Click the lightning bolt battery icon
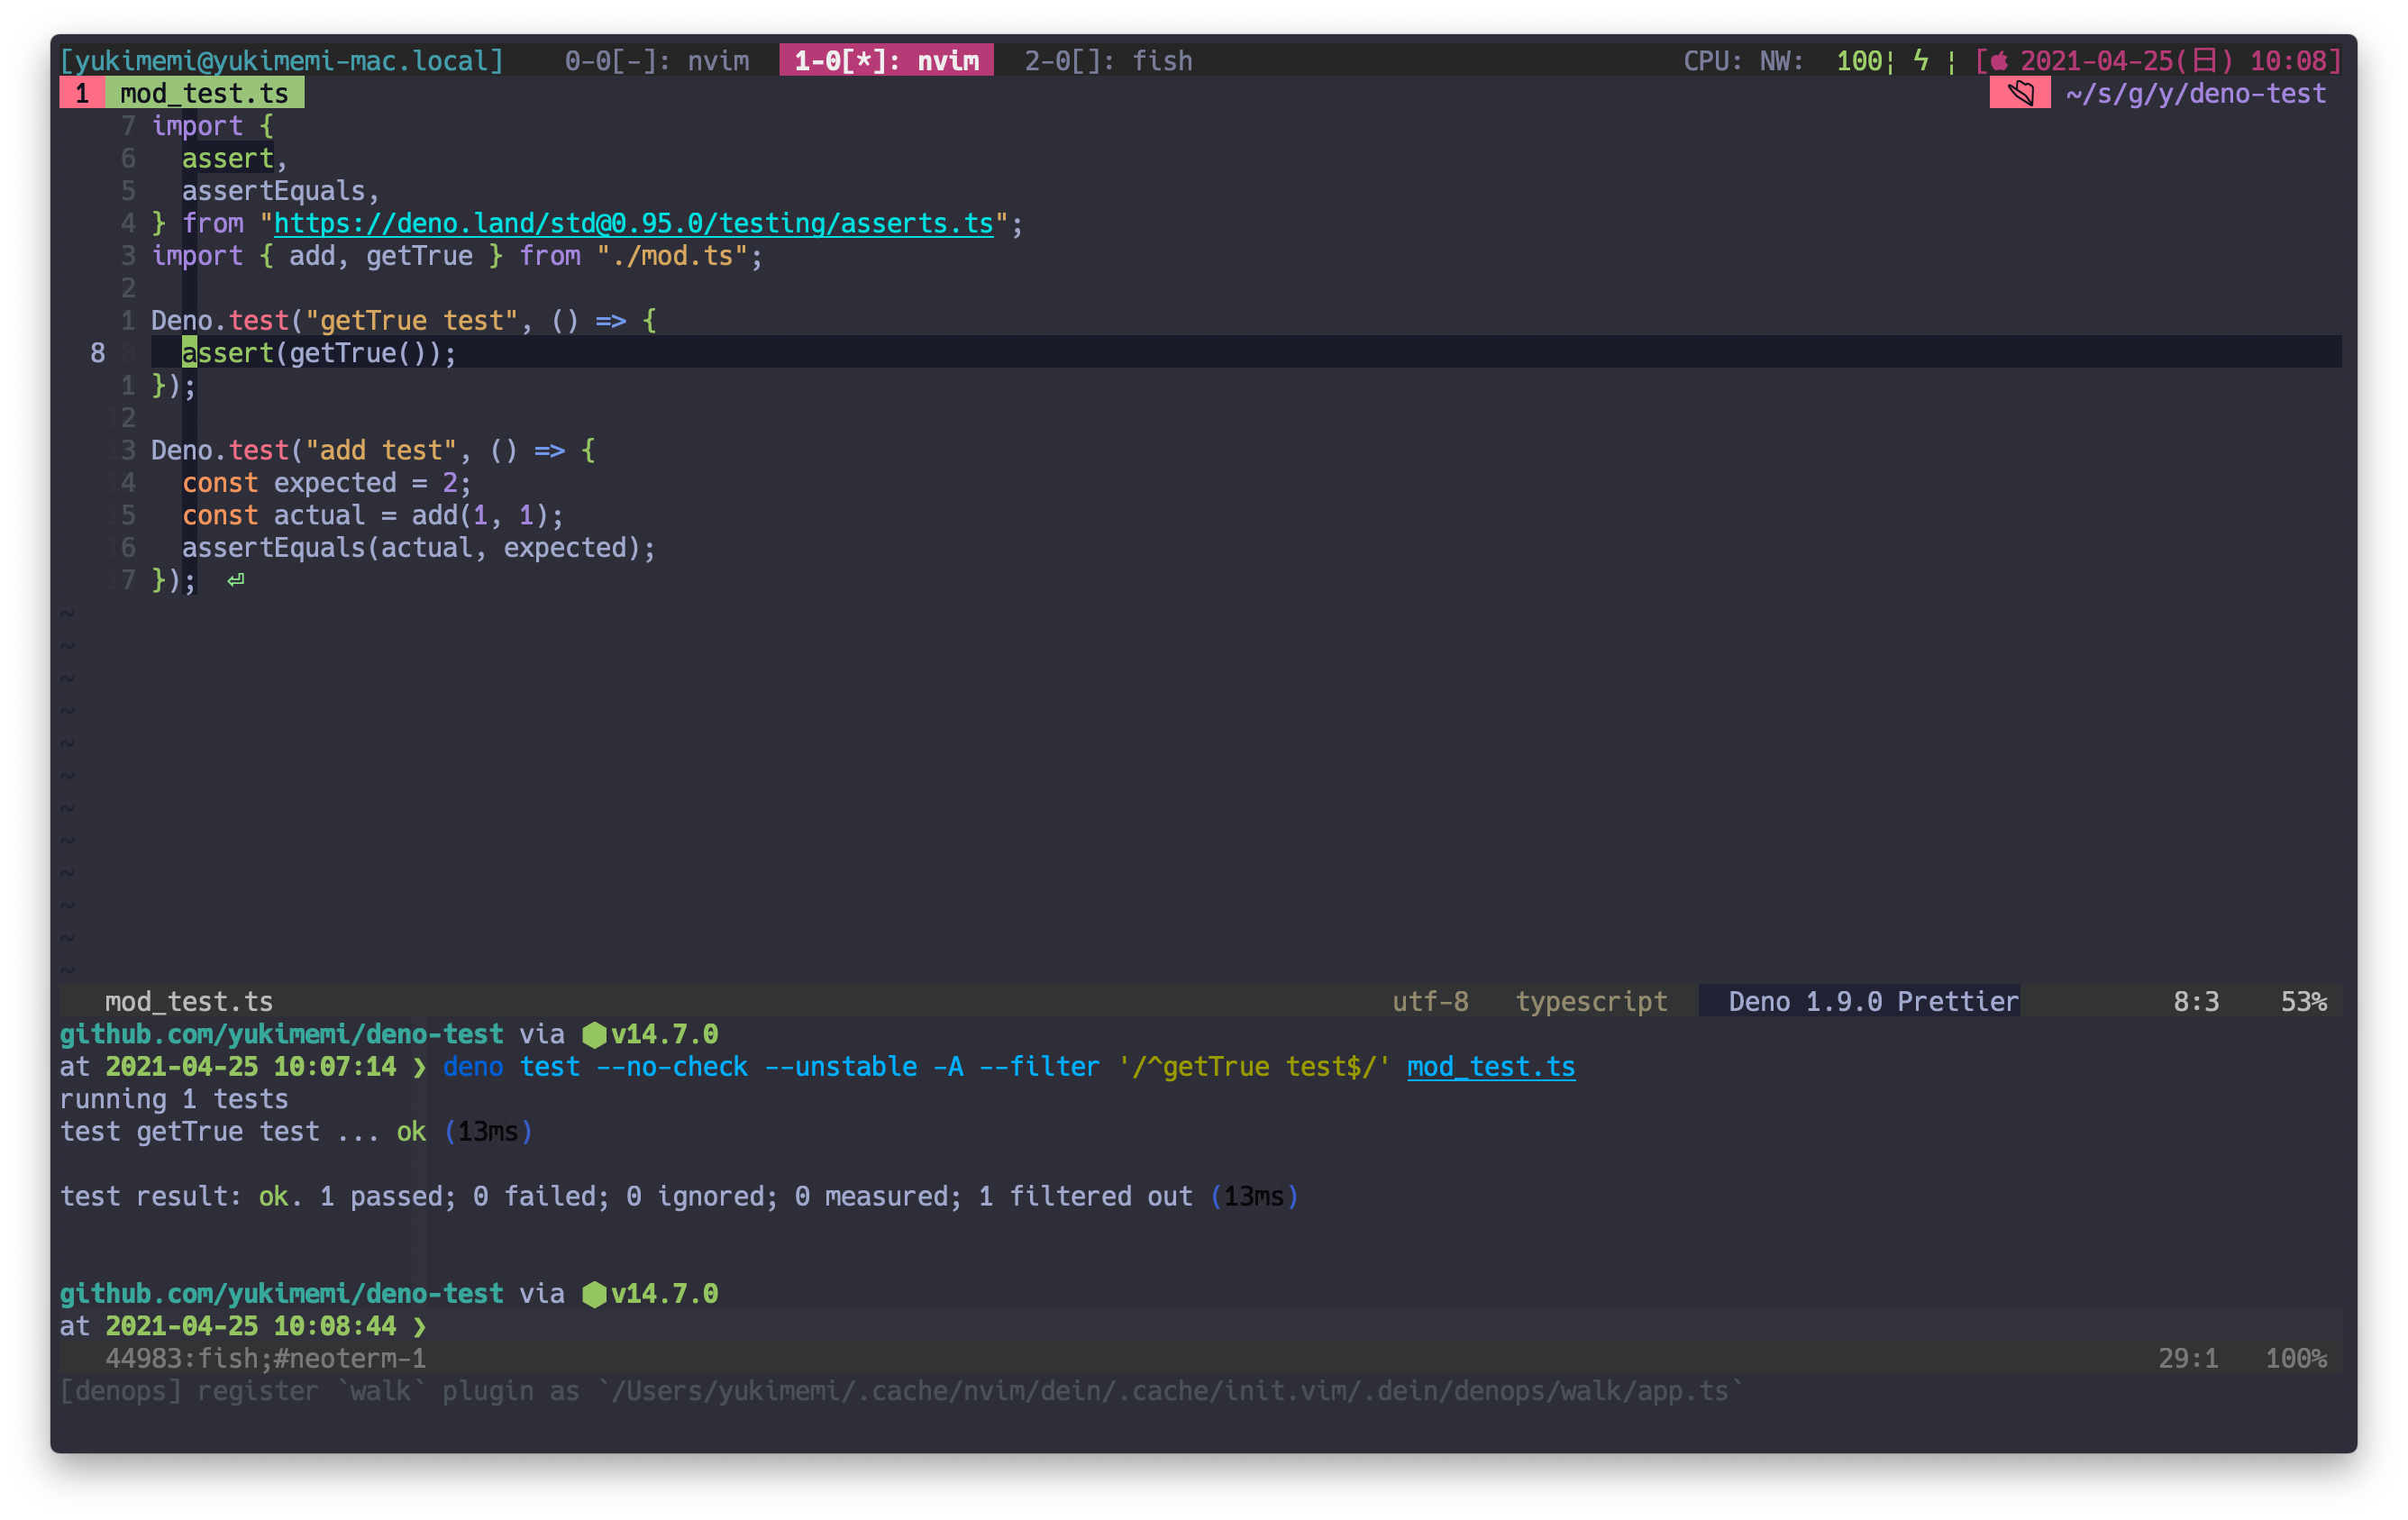The image size is (2408, 1520). (1920, 60)
